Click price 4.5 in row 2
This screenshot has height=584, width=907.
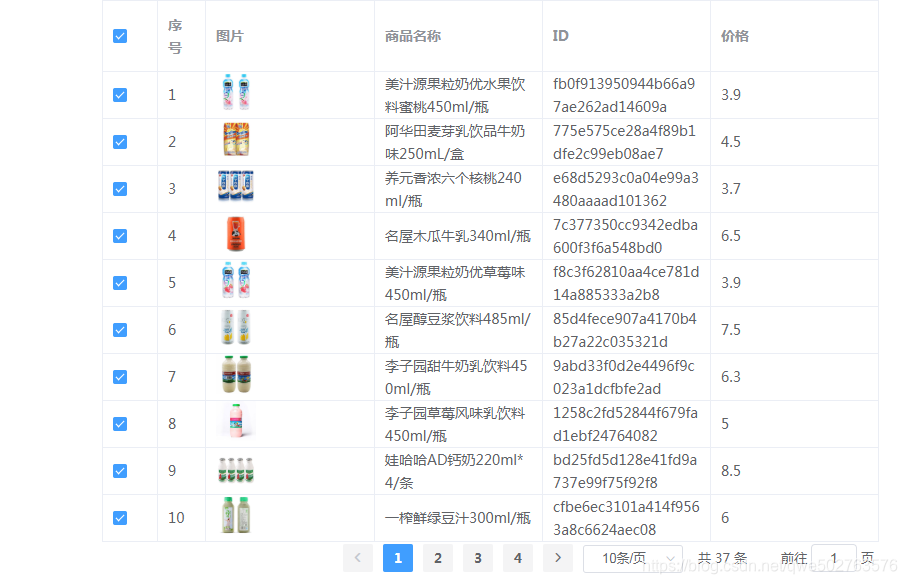pyautogui.click(x=731, y=142)
